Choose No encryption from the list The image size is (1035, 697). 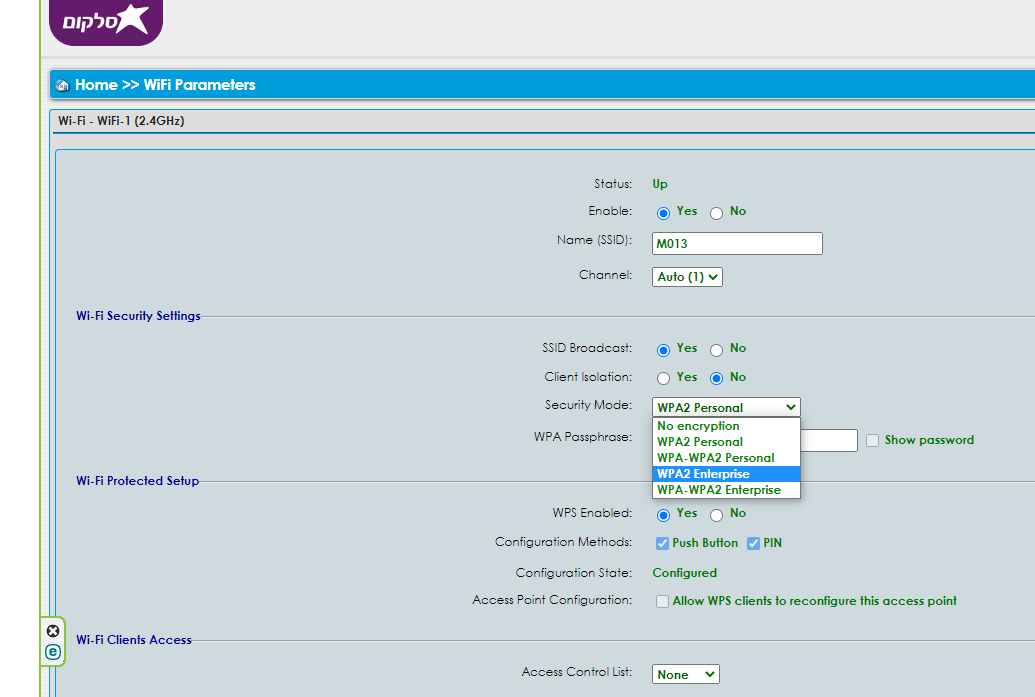[x=726, y=426]
